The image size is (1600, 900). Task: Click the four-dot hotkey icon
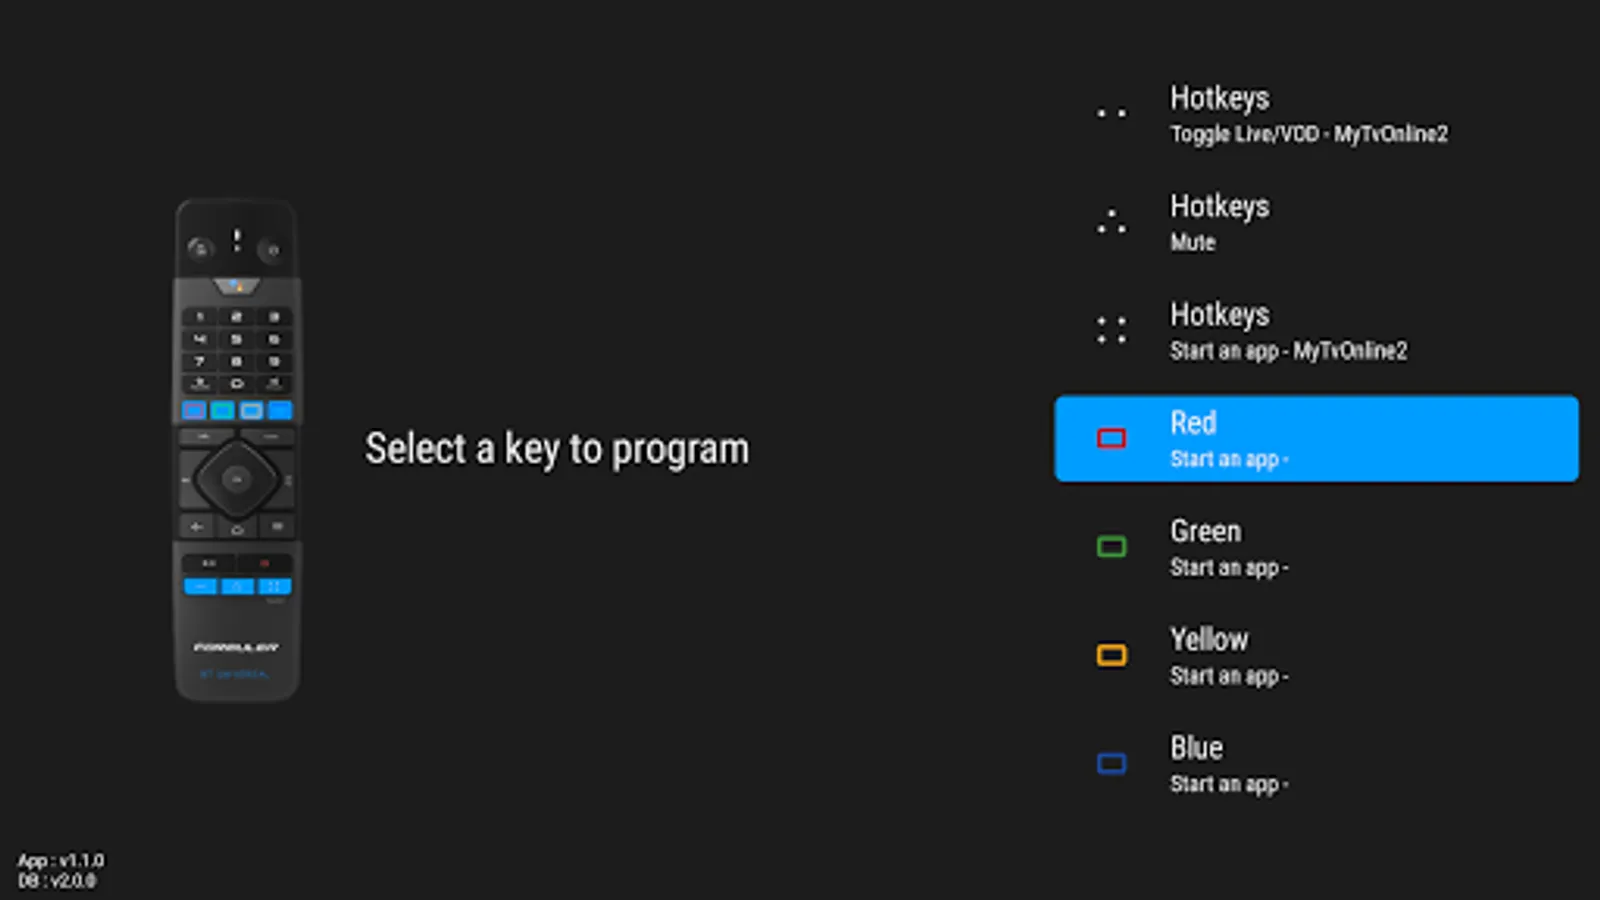[x=1111, y=330]
